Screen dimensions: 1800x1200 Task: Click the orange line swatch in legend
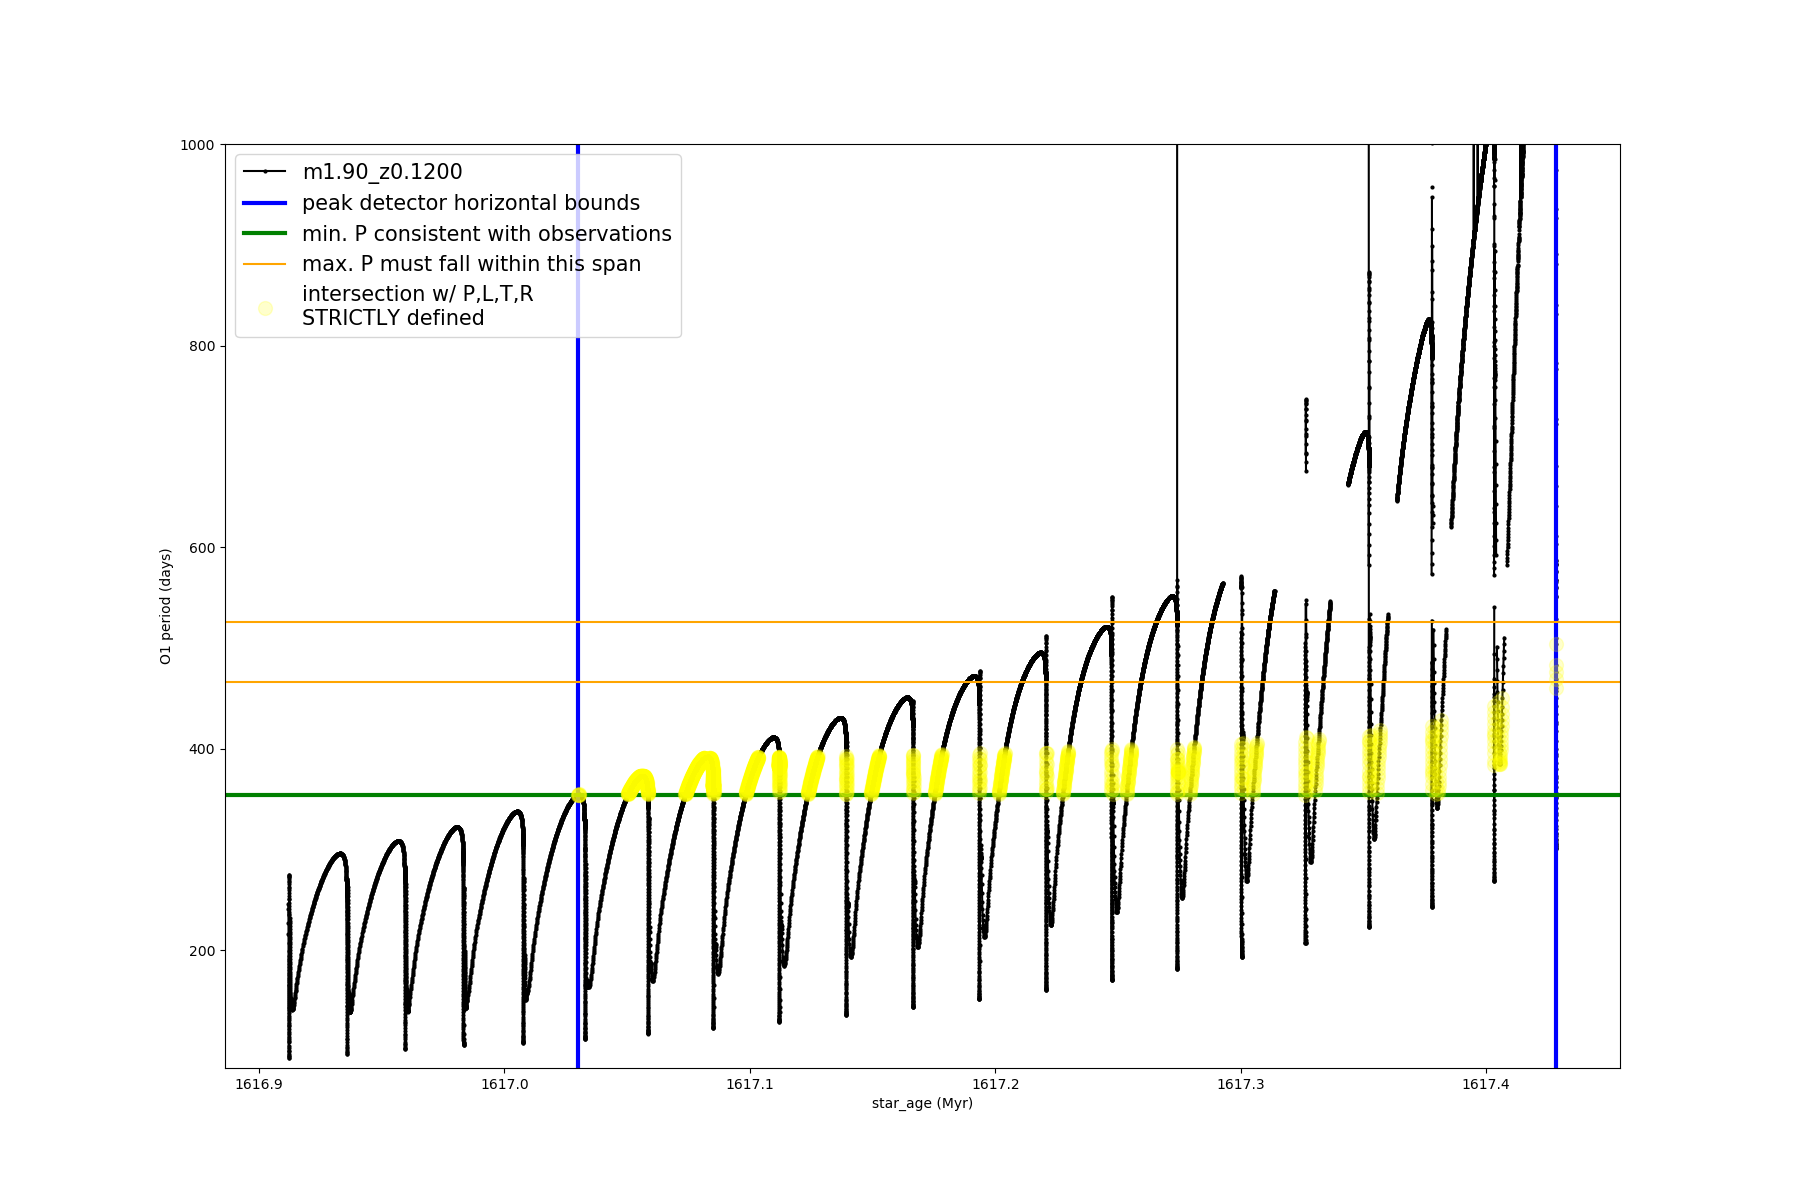coord(265,264)
